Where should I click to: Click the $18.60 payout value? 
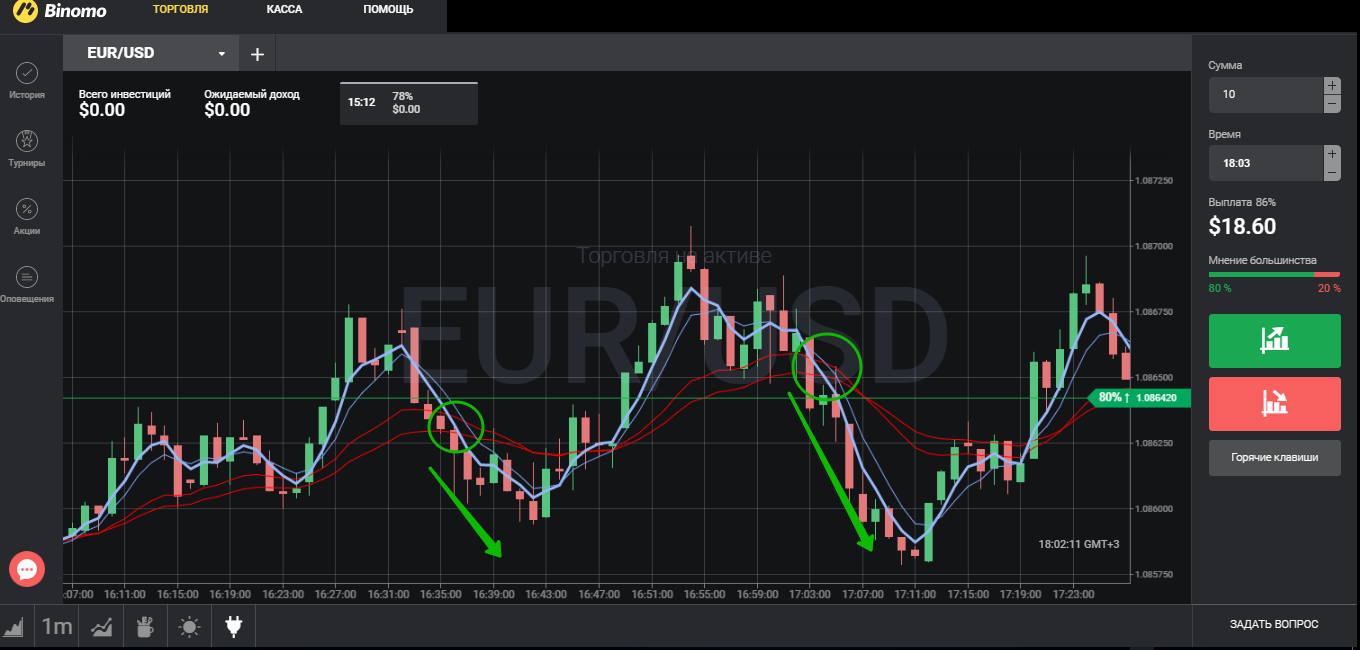point(1242,227)
